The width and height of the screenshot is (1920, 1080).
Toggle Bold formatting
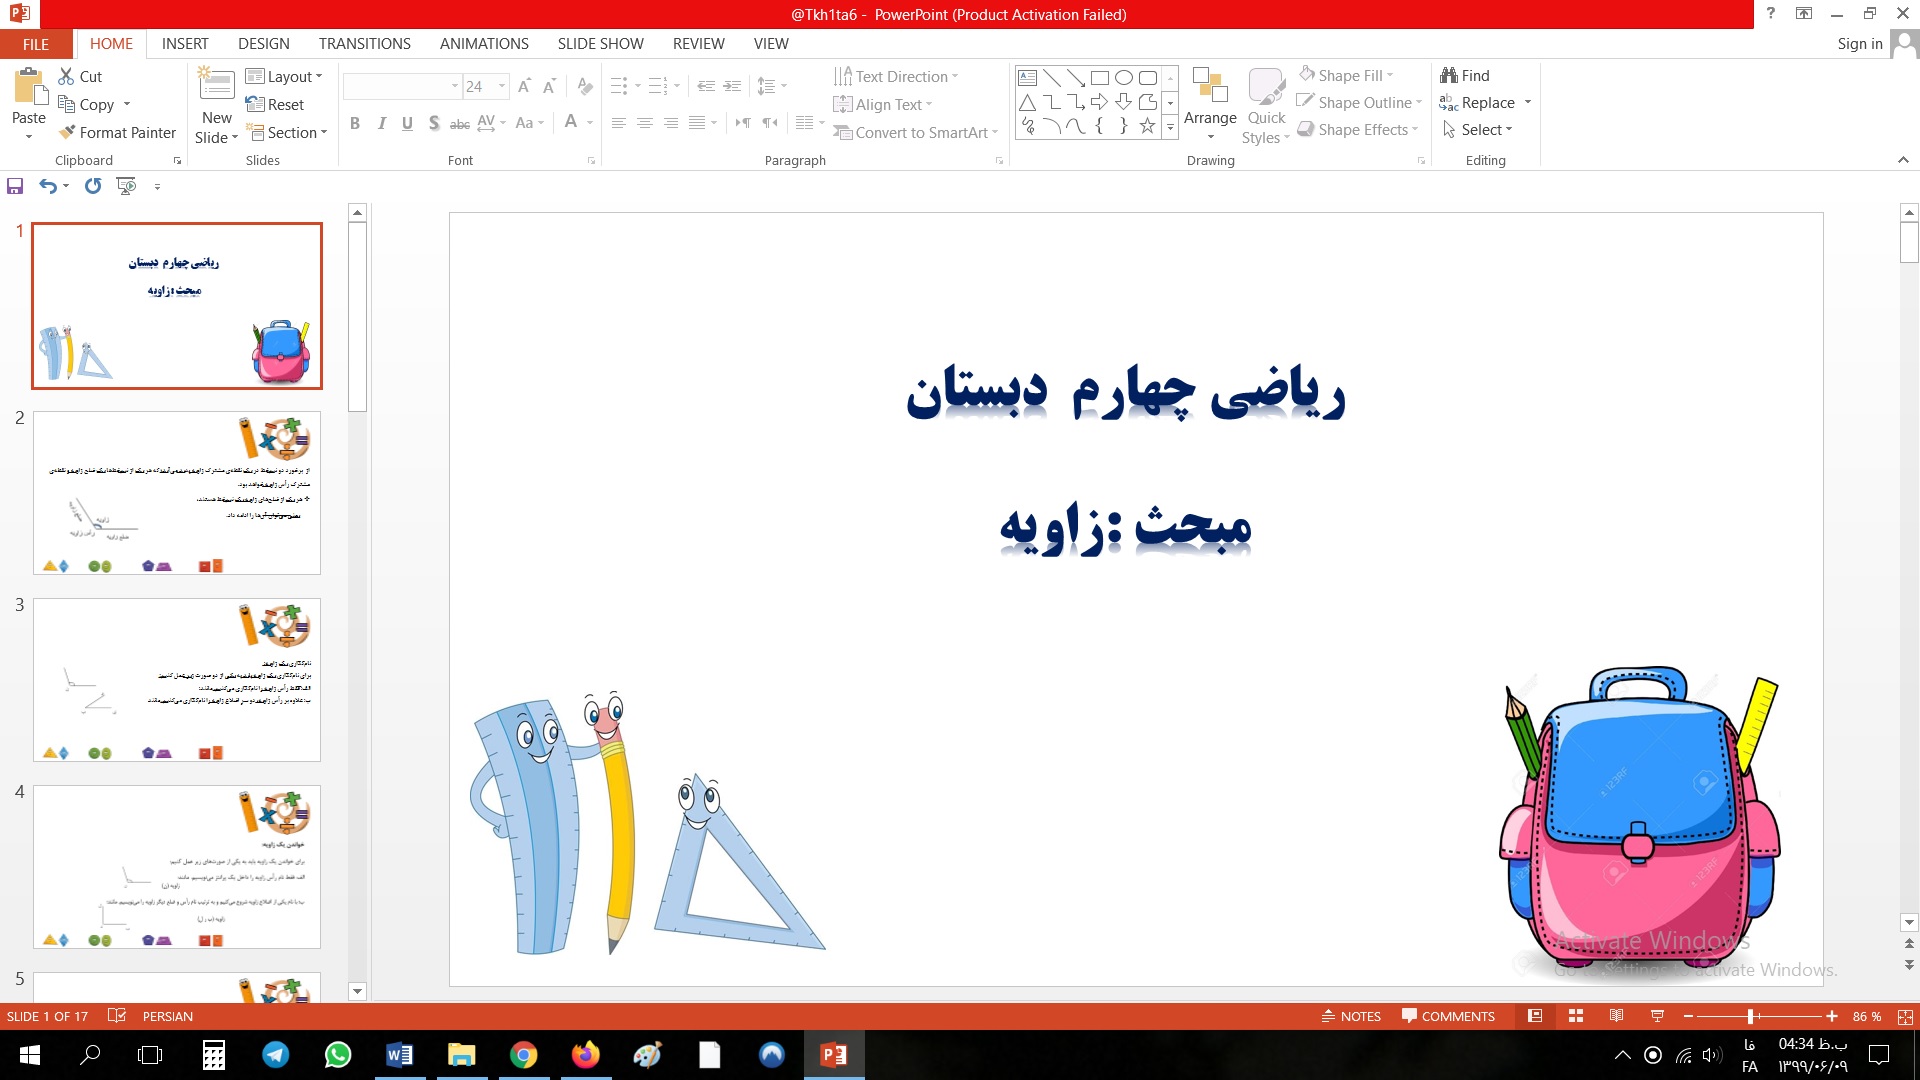click(355, 123)
